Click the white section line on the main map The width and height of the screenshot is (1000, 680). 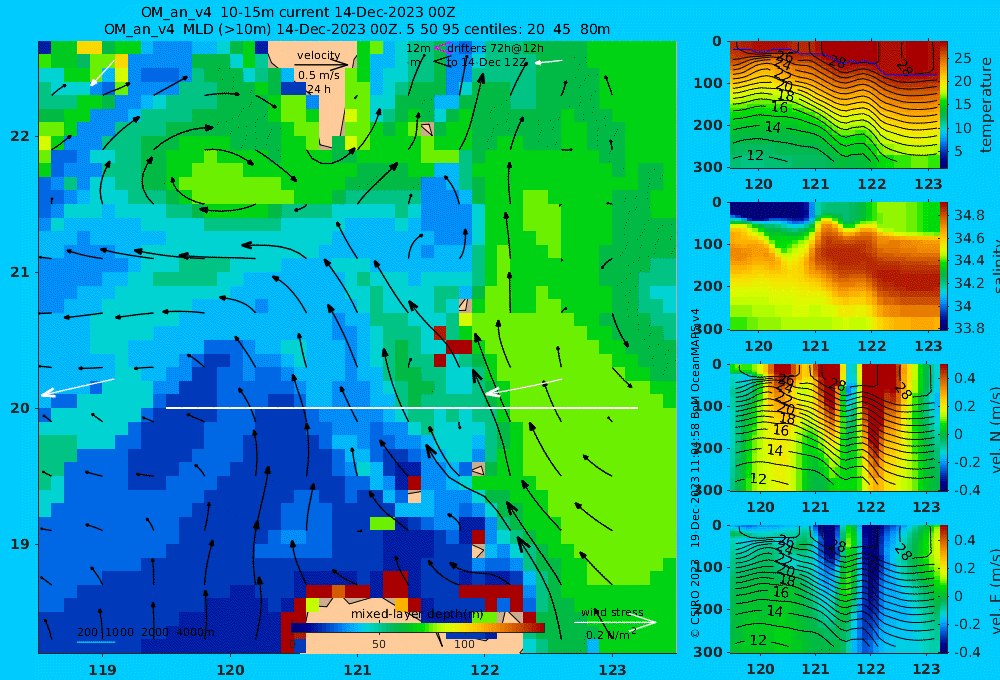[402, 408]
